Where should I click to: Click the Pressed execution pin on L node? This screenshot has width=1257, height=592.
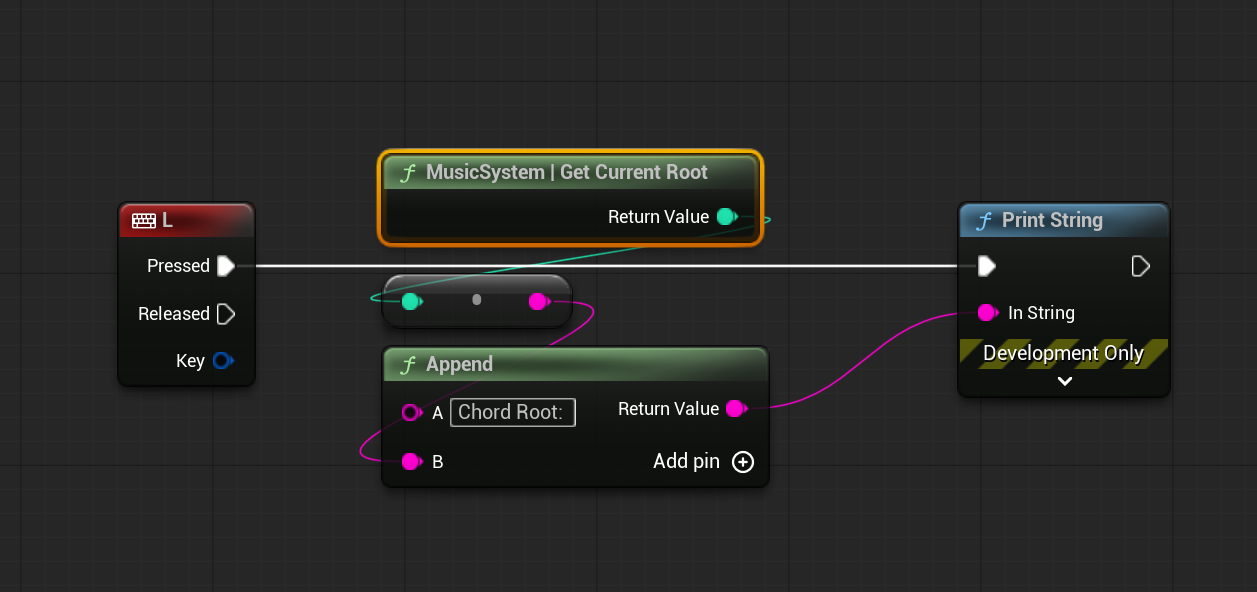[x=226, y=266]
